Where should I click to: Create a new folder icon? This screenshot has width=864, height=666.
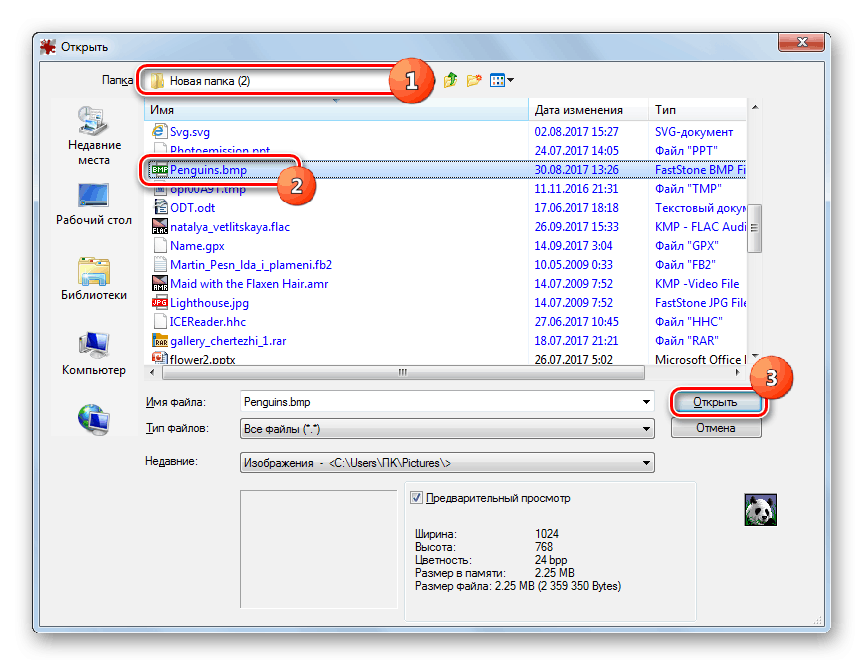click(x=474, y=80)
